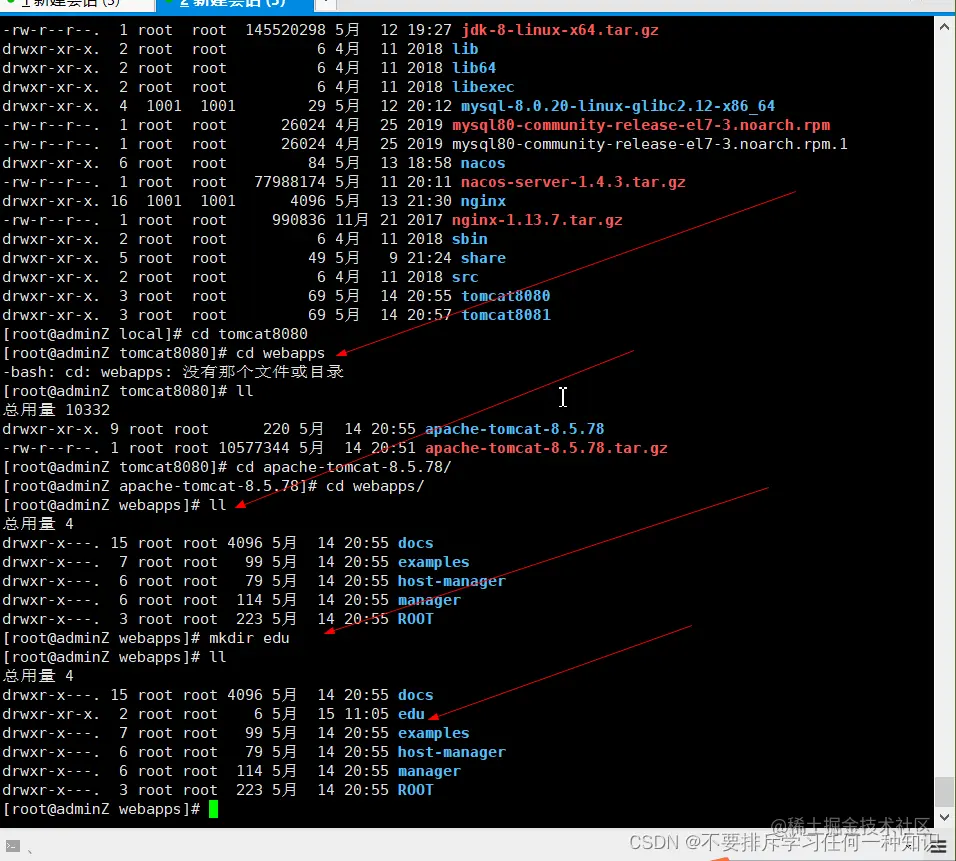Viewport: 956px width, 861px height.
Task: Click the 'cd apache-tomcat-8.5.78/' command text
Action: pyautogui.click(x=344, y=467)
